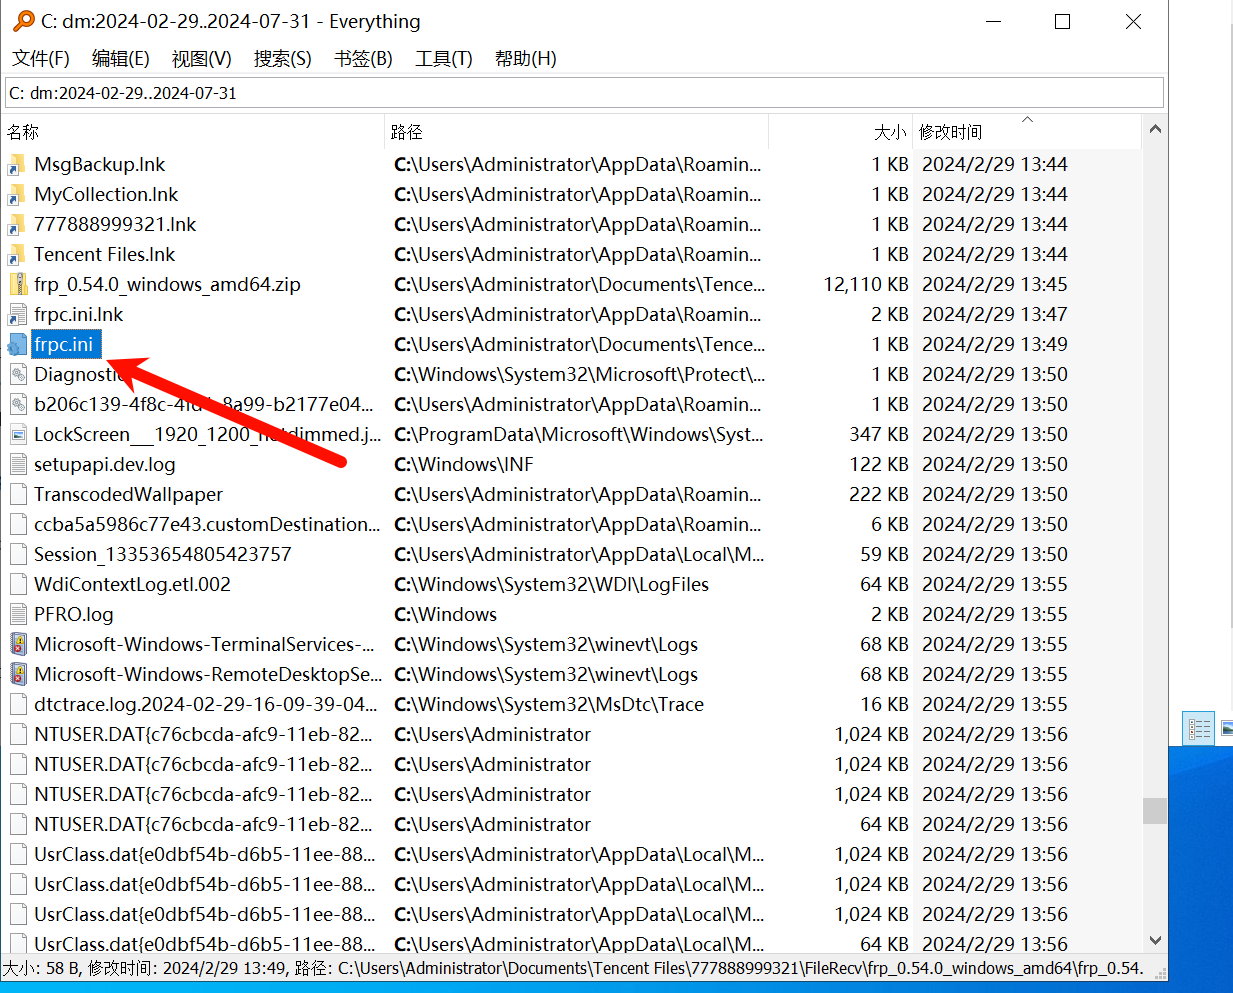Open the 书签(B) menu
1233x993 pixels.
pyautogui.click(x=363, y=59)
